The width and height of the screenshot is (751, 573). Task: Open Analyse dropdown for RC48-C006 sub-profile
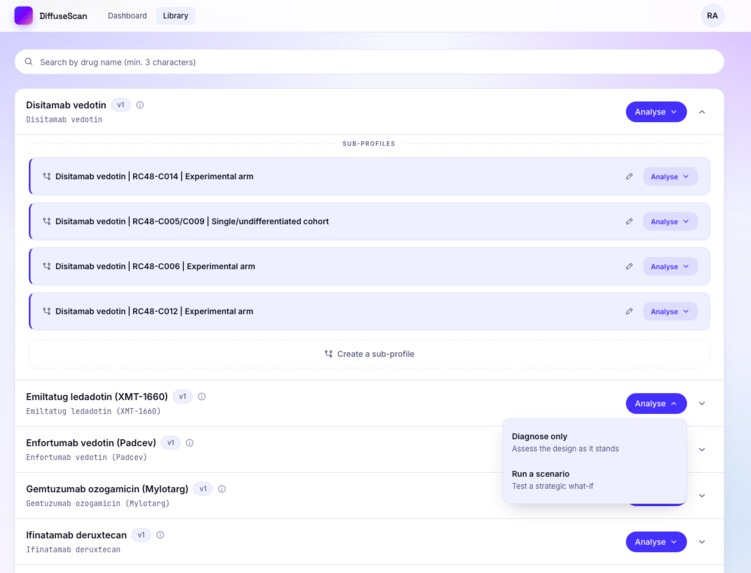click(670, 266)
